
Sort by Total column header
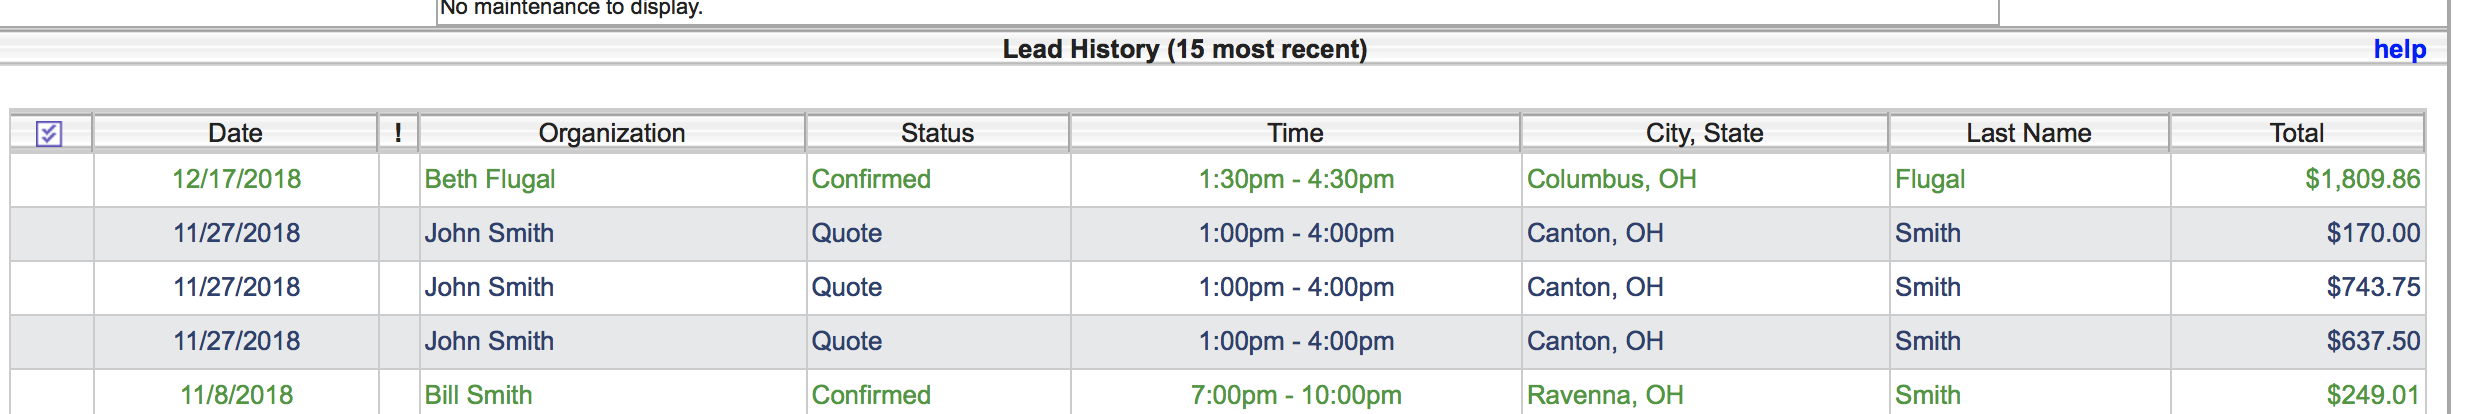[2296, 133]
